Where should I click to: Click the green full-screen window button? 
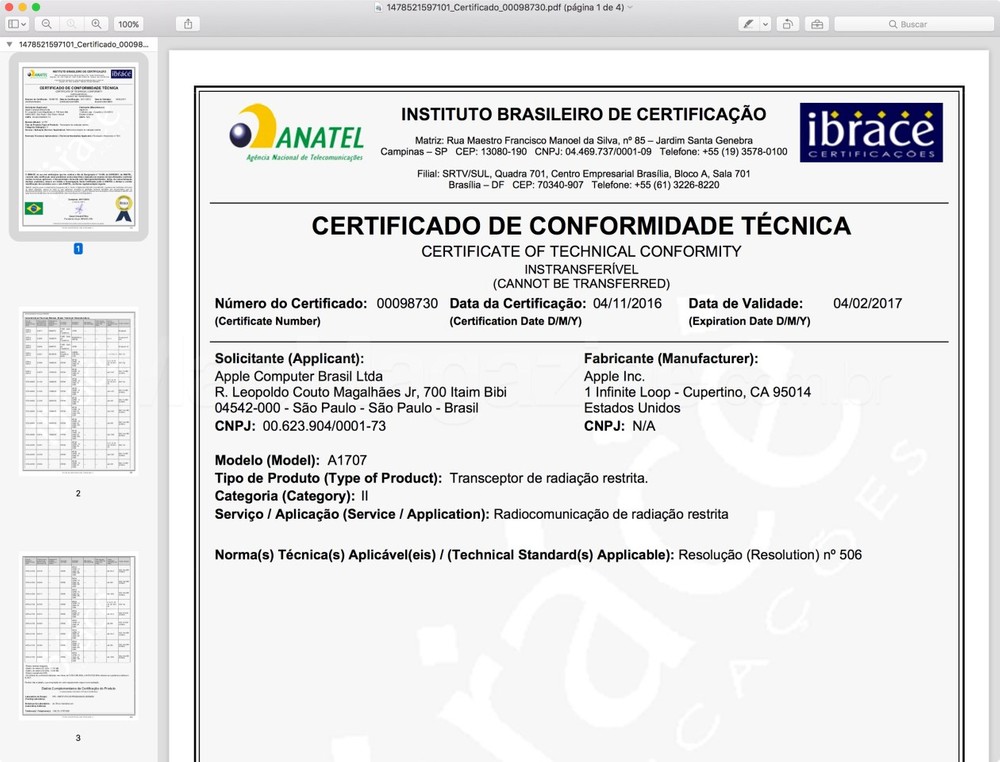[x=37, y=7]
